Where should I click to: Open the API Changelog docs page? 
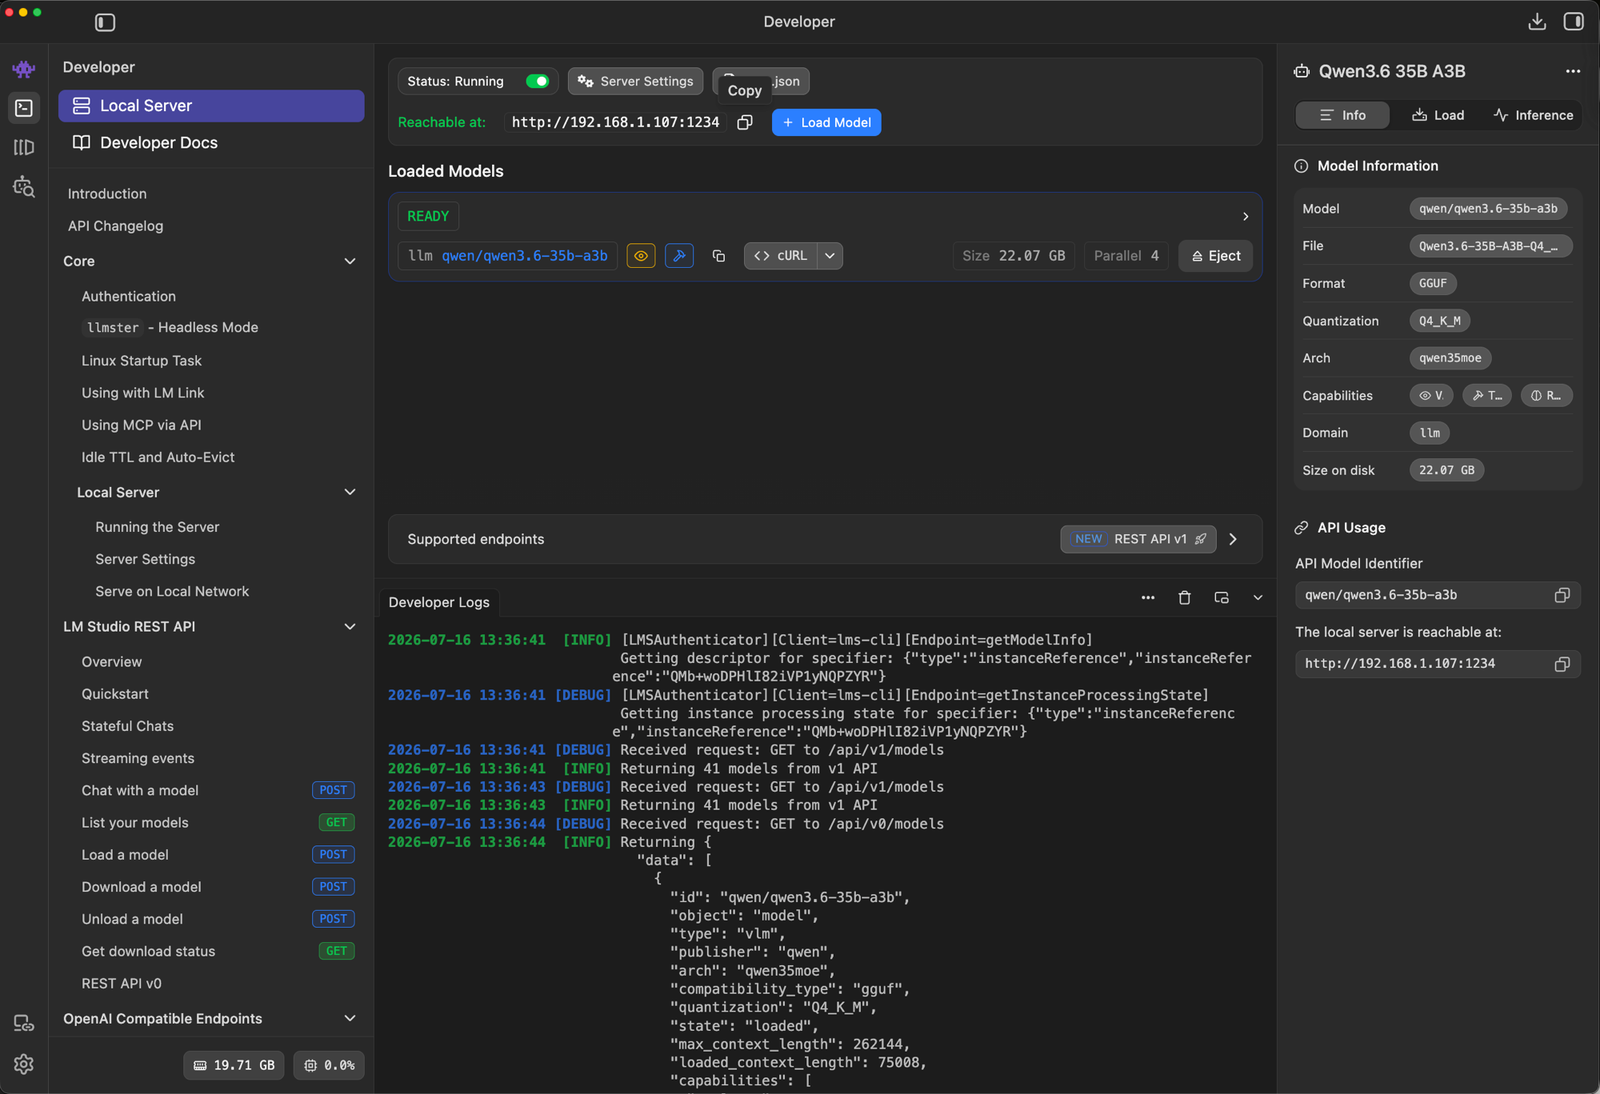pos(115,226)
